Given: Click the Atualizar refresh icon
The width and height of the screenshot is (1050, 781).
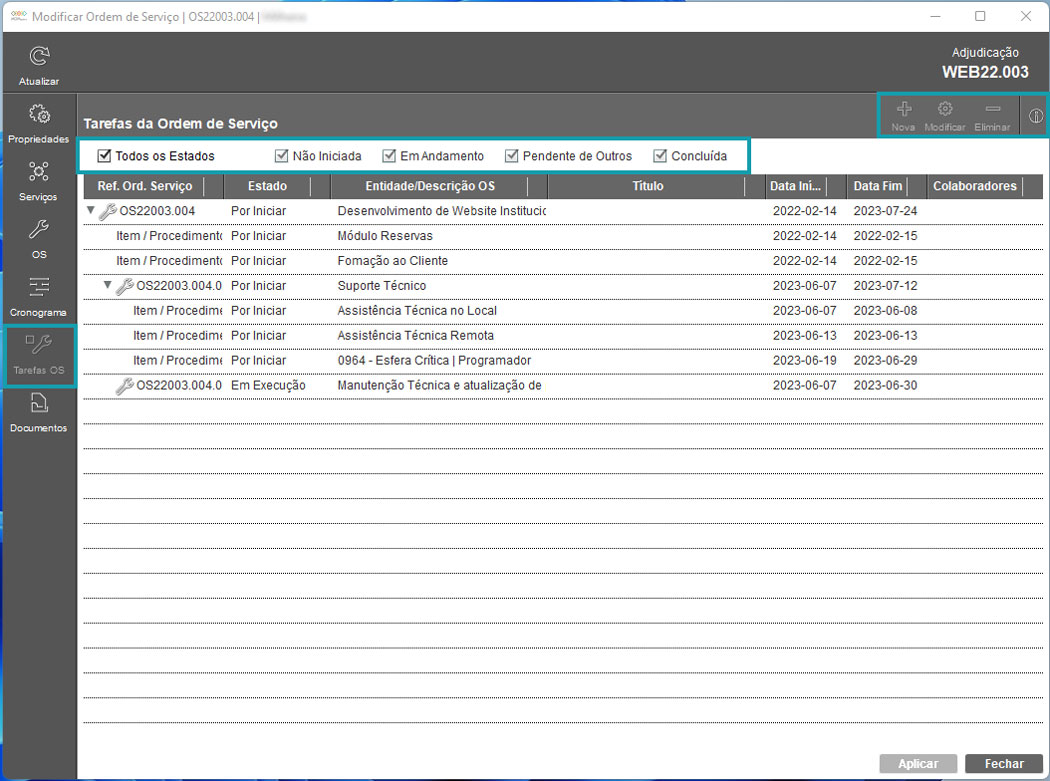Looking at the screenshot, I should pyautogui.click(x=38, y=57).
